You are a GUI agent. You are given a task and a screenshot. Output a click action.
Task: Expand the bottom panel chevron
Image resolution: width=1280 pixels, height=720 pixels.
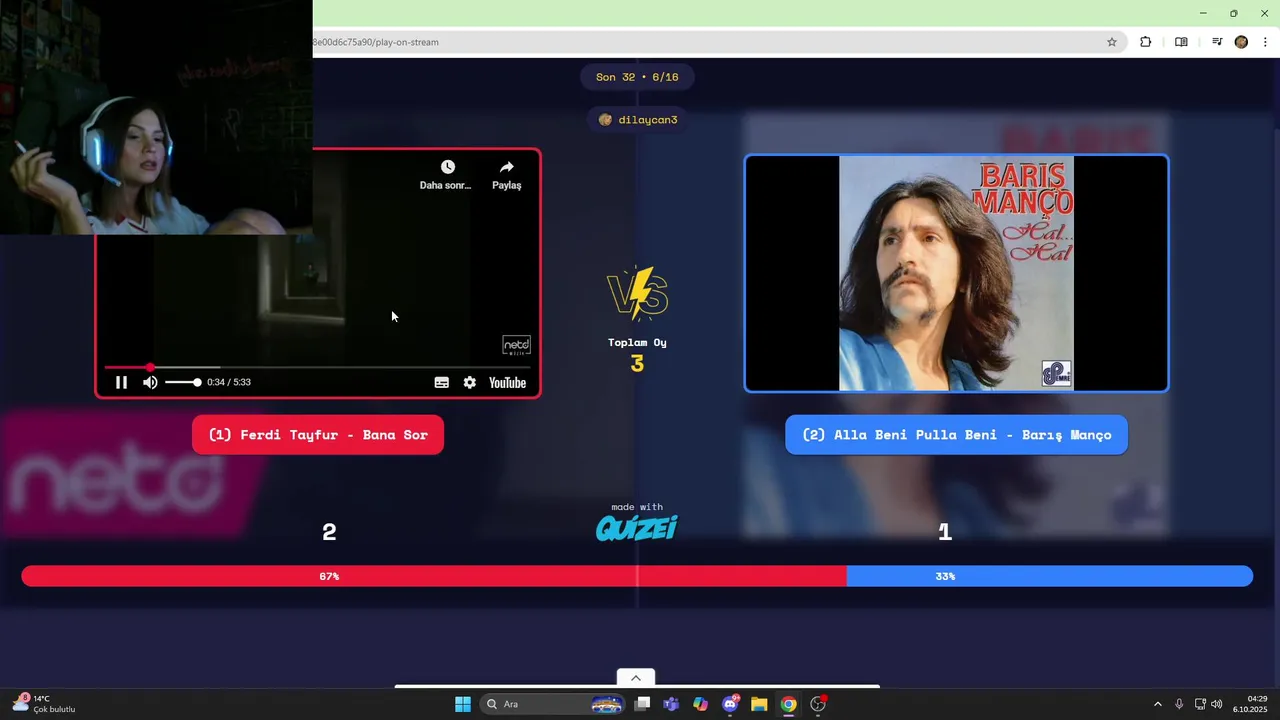636,678
